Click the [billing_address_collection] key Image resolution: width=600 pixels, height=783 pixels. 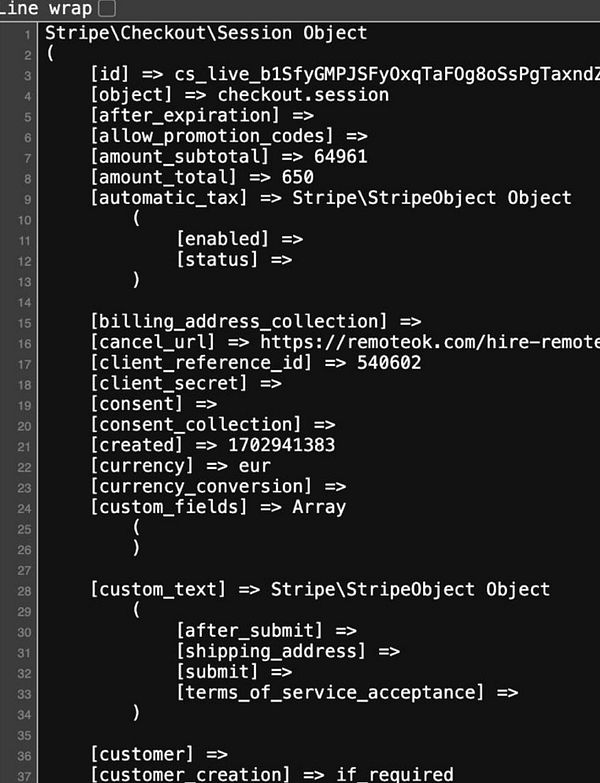239,322
